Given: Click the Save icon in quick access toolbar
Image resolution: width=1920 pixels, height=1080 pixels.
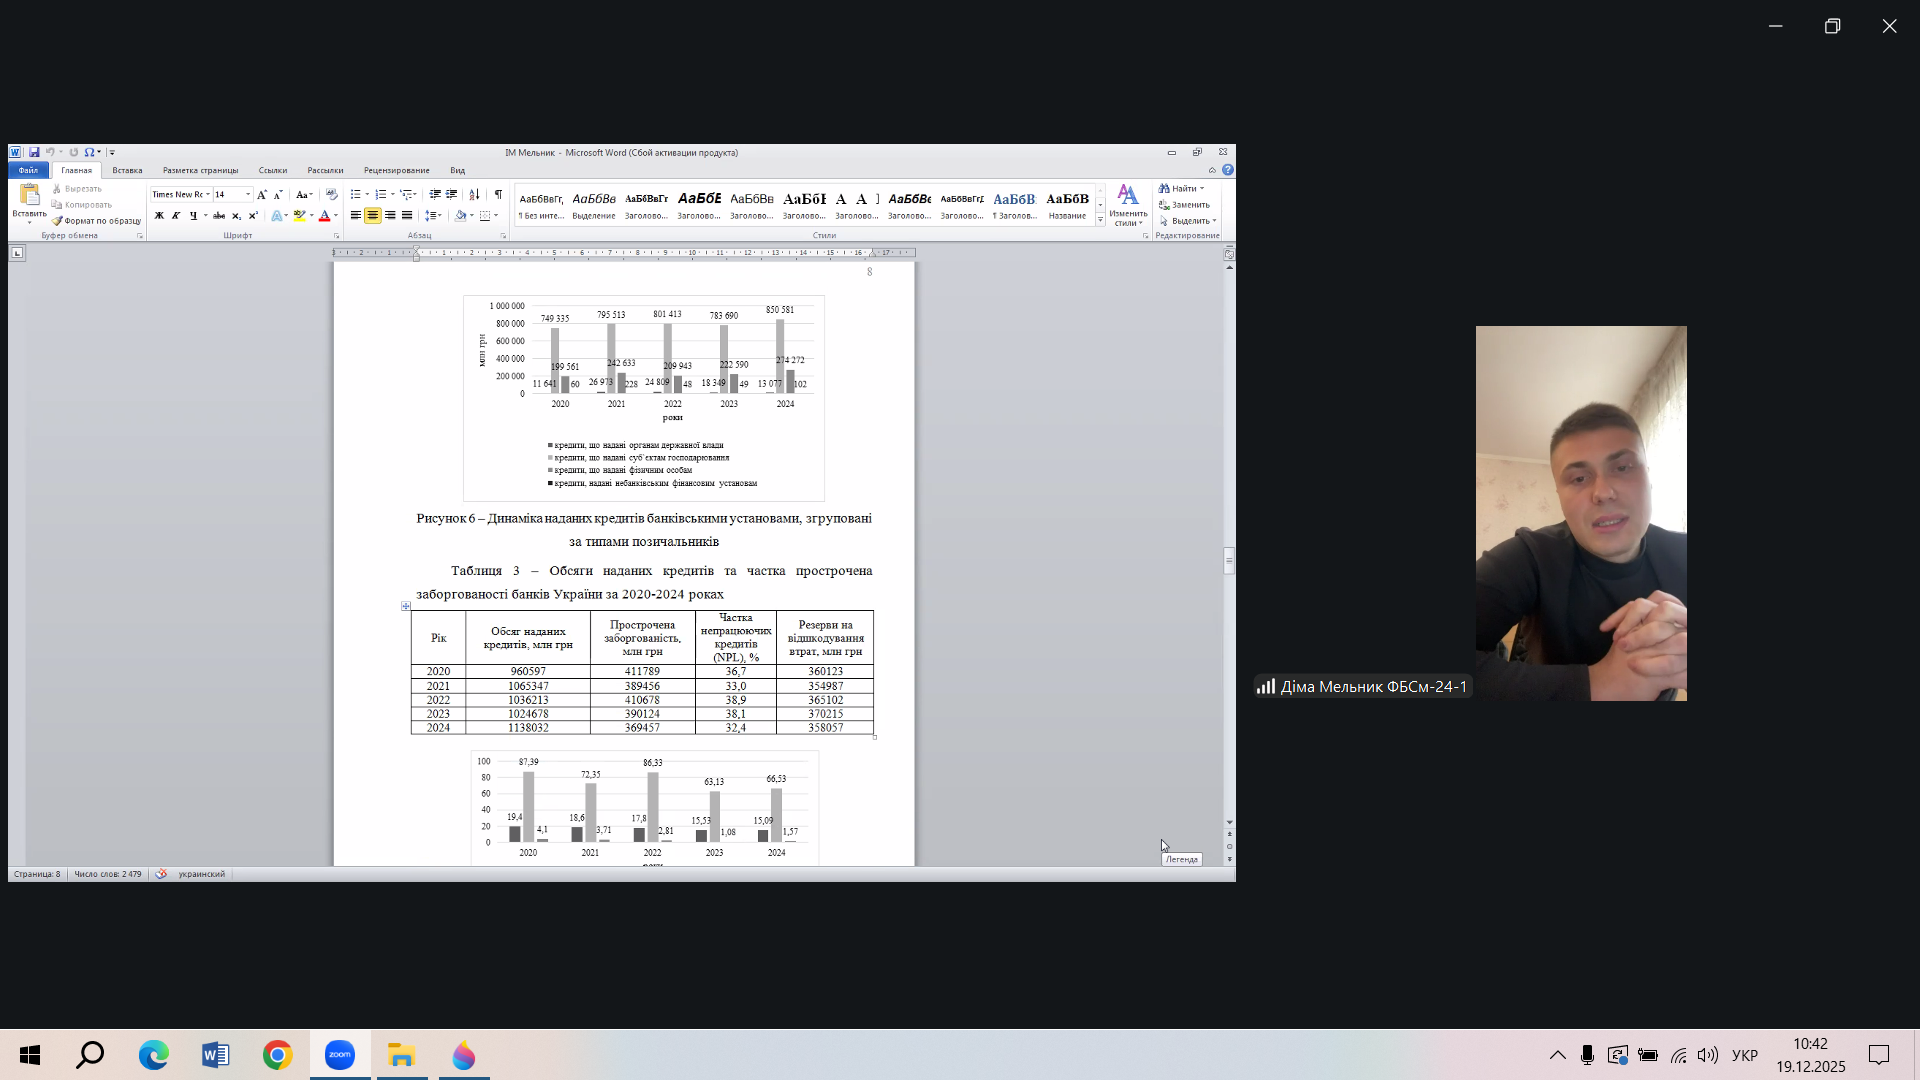Looking at the screenshot, I should pos(34,152).
